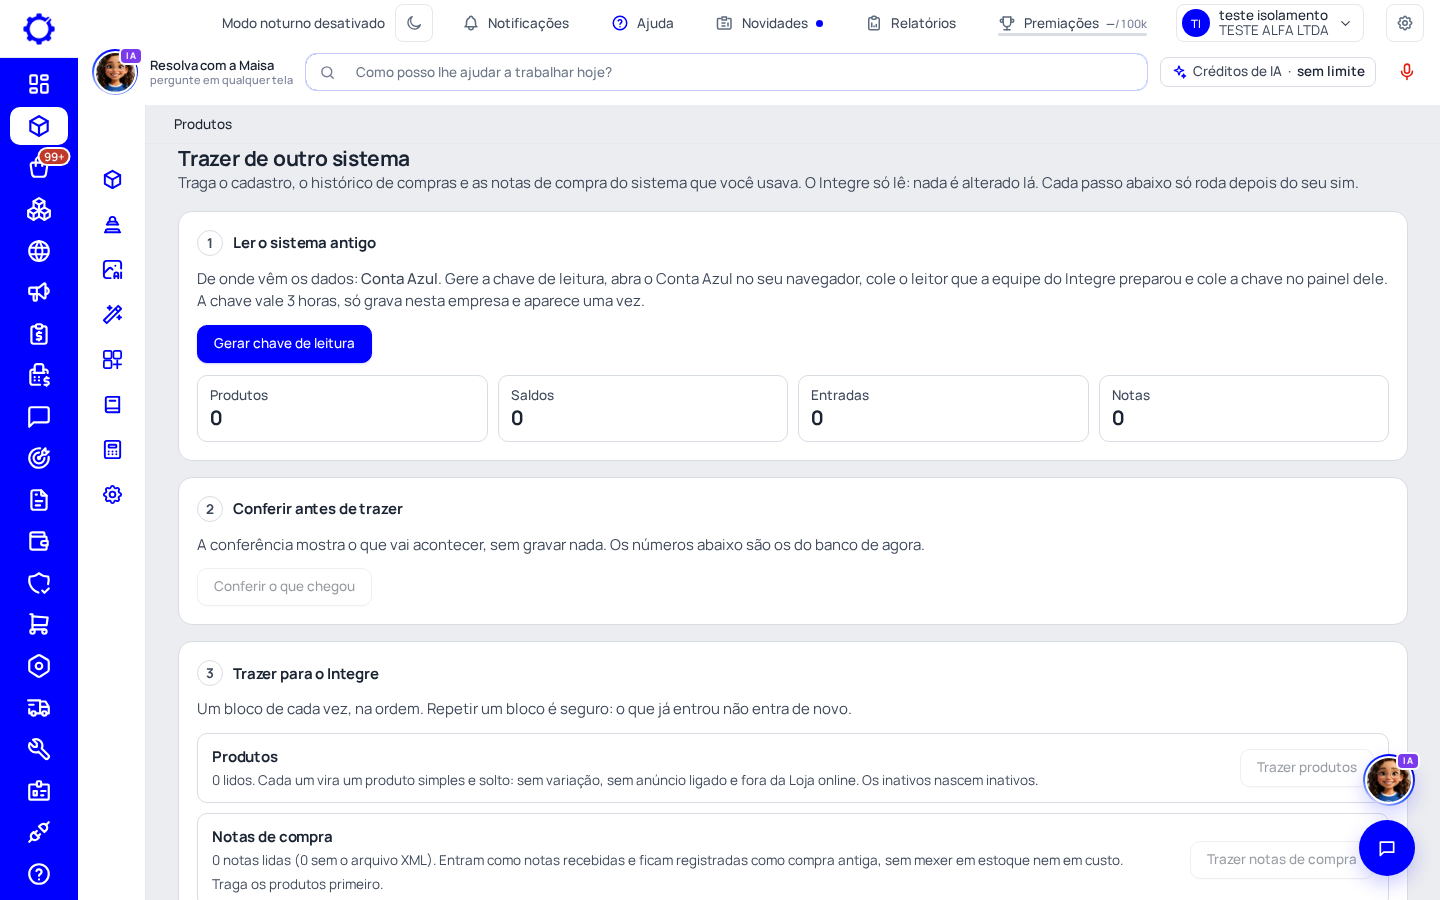Click the Trazer notas de compra button
Viewport: 1440px width, 900px height.
(1281, 860)
